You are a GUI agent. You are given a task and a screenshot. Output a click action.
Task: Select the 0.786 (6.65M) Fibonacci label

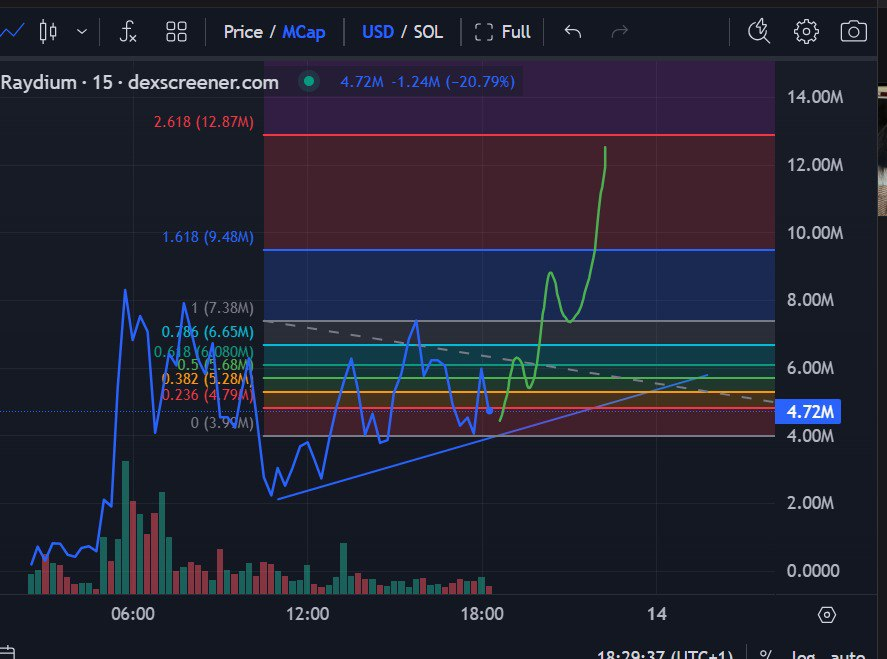tap(208, 331)
